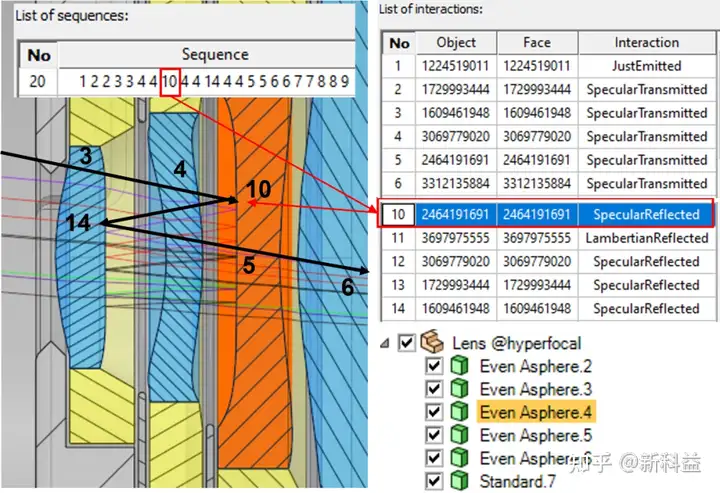The height and width of the screenshot is (493, 720).
Task: Select Even Asphere.2 in the tree
Action: [x=535, y=366]
